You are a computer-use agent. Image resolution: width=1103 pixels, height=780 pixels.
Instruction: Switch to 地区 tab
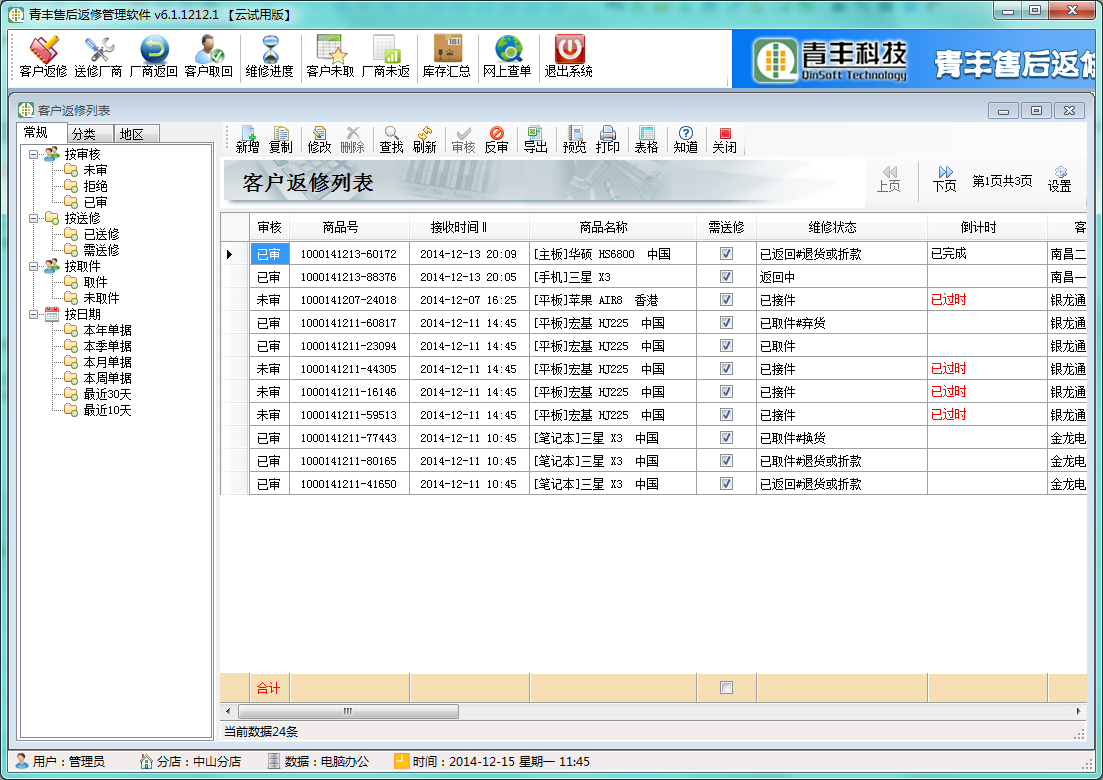point(136,134)
